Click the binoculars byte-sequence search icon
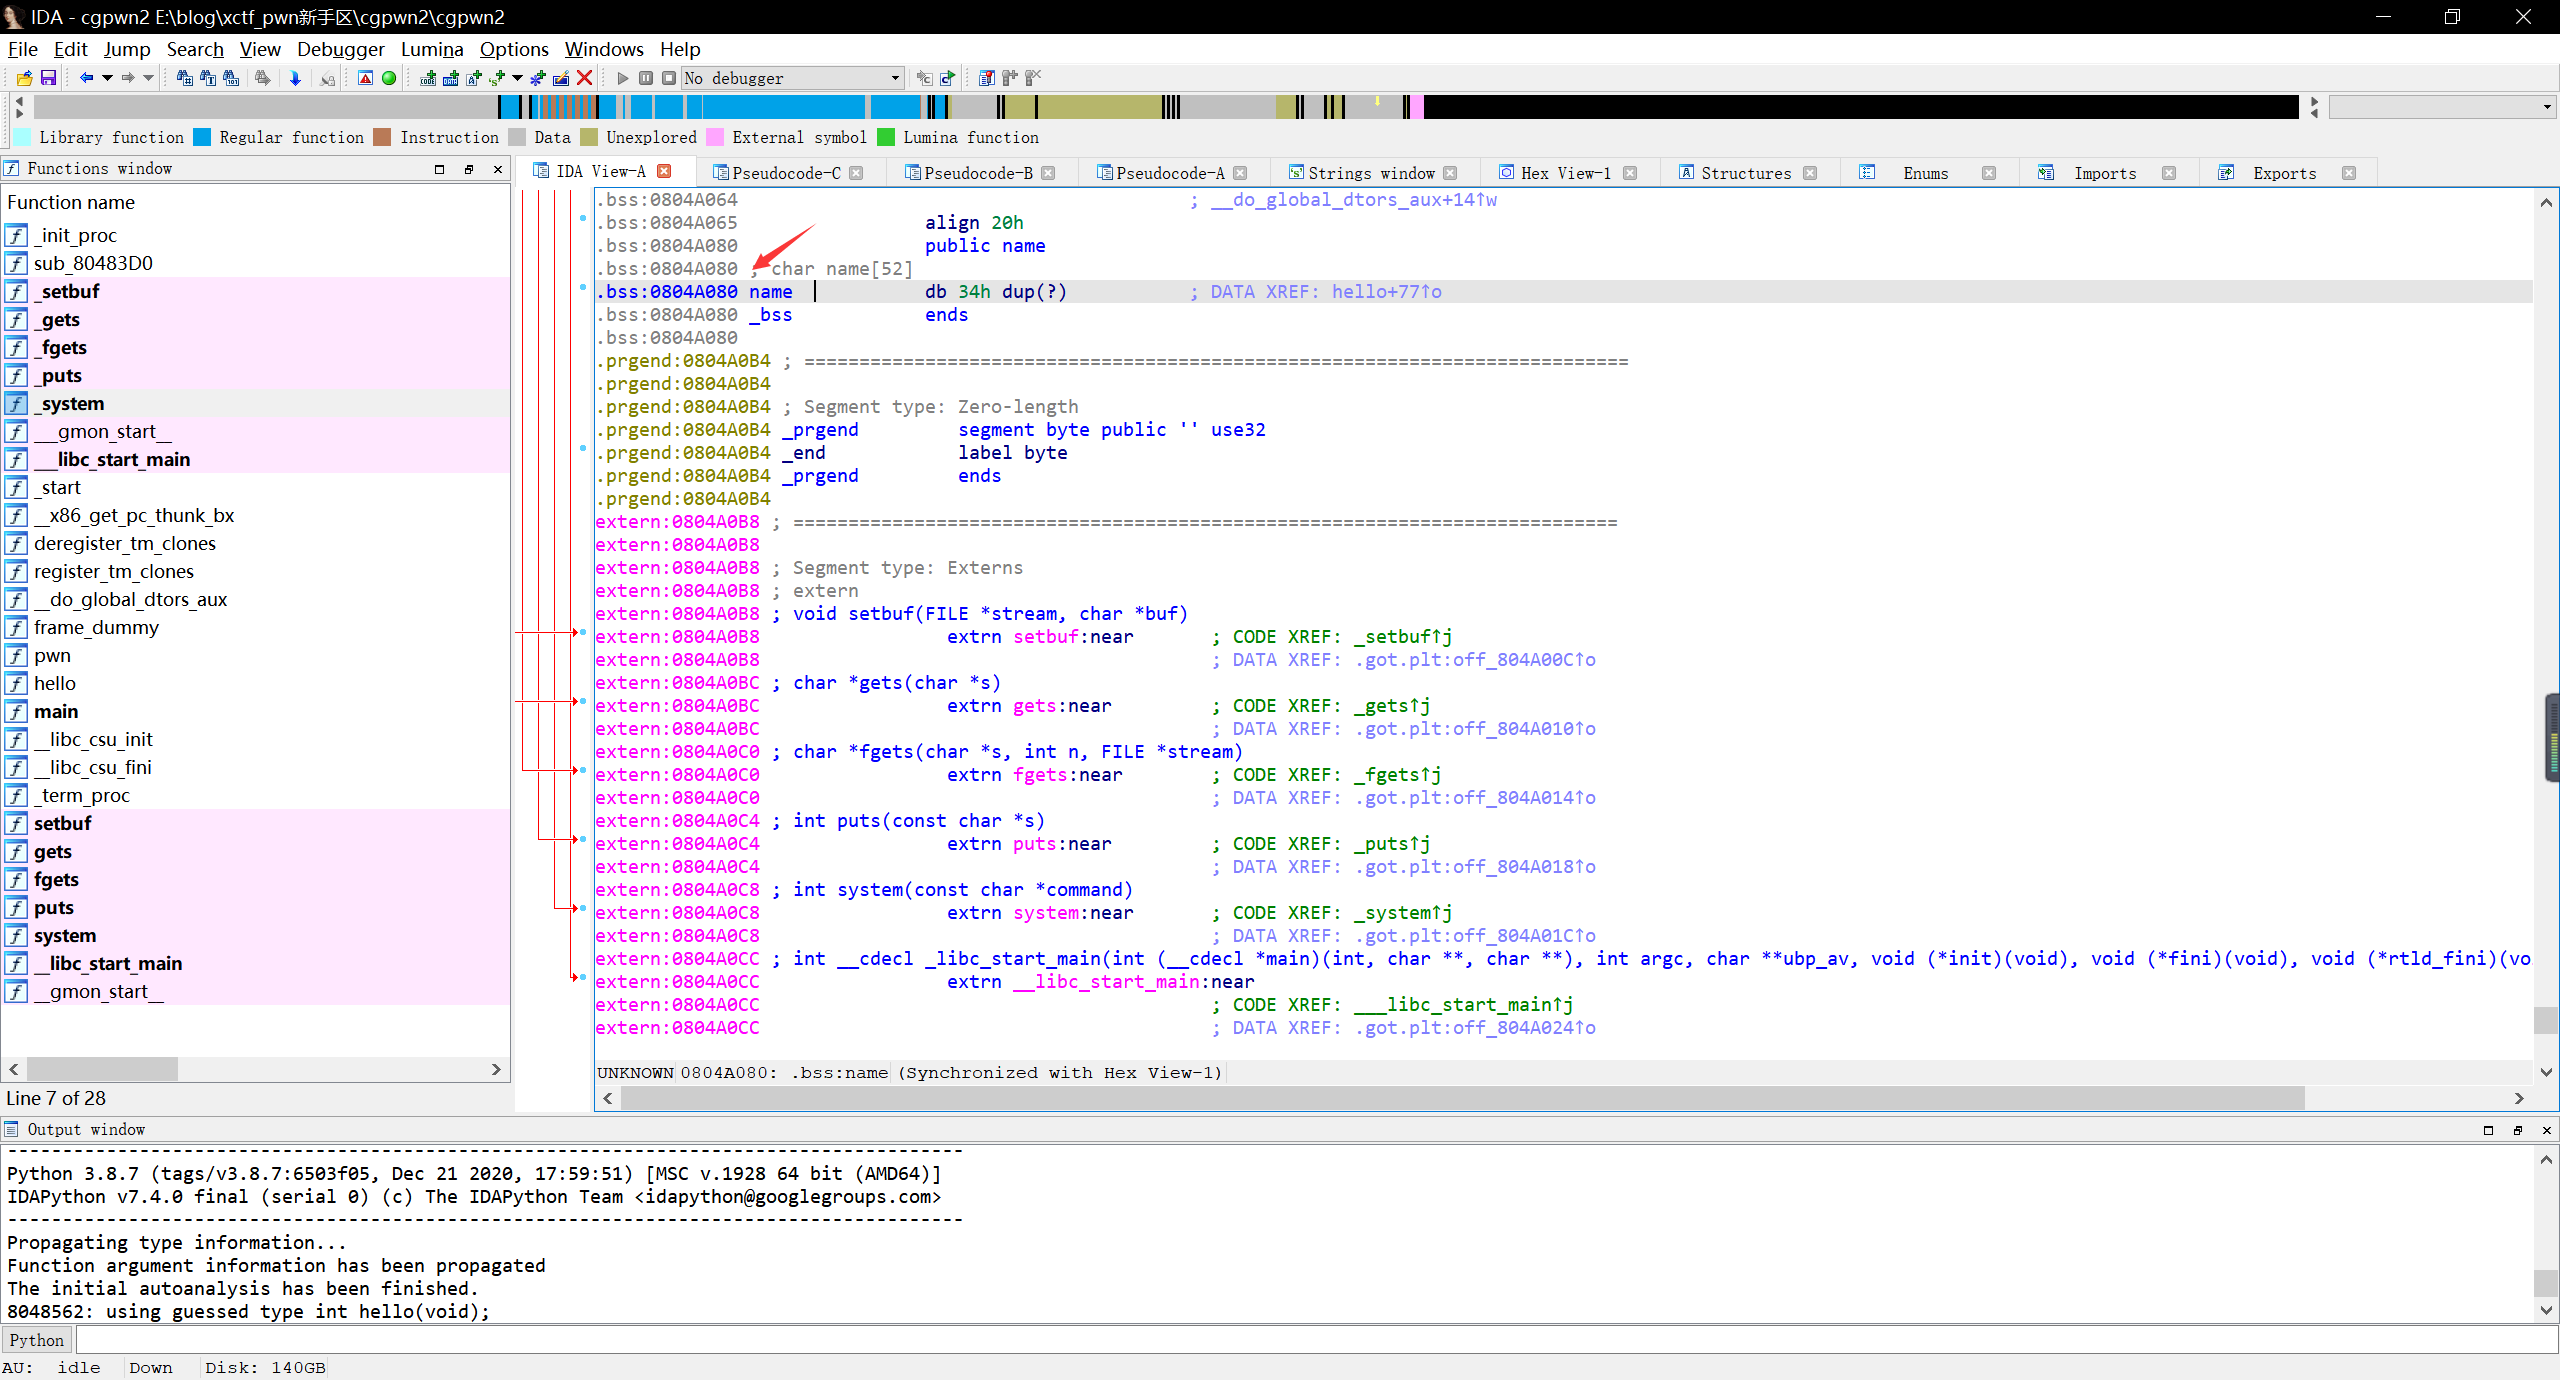The image size is (2560, 1380). (231, 78)
